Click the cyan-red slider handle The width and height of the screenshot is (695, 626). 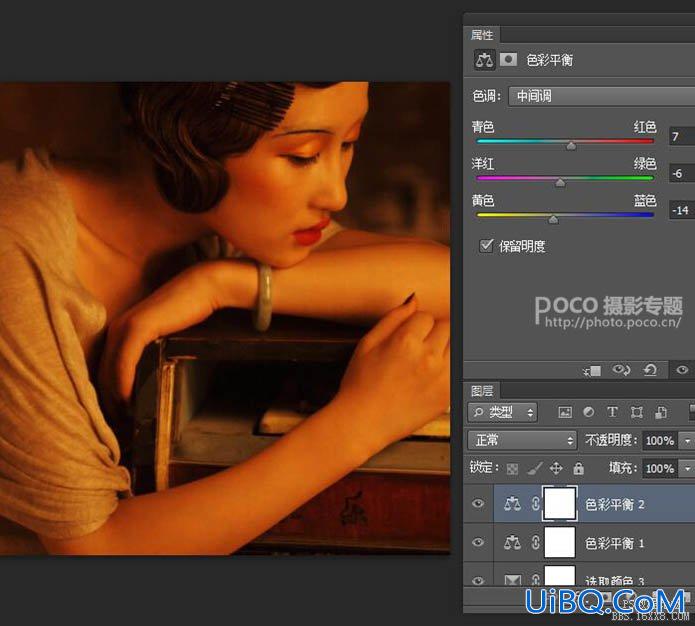coord(571,145)
